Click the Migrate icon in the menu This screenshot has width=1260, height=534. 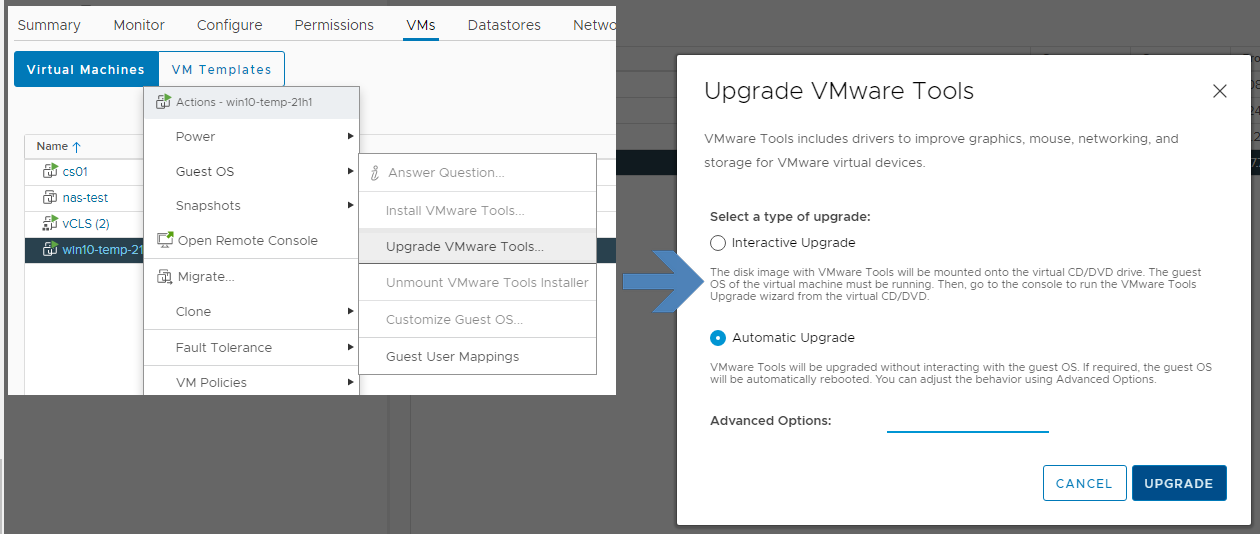coord(165,276)
